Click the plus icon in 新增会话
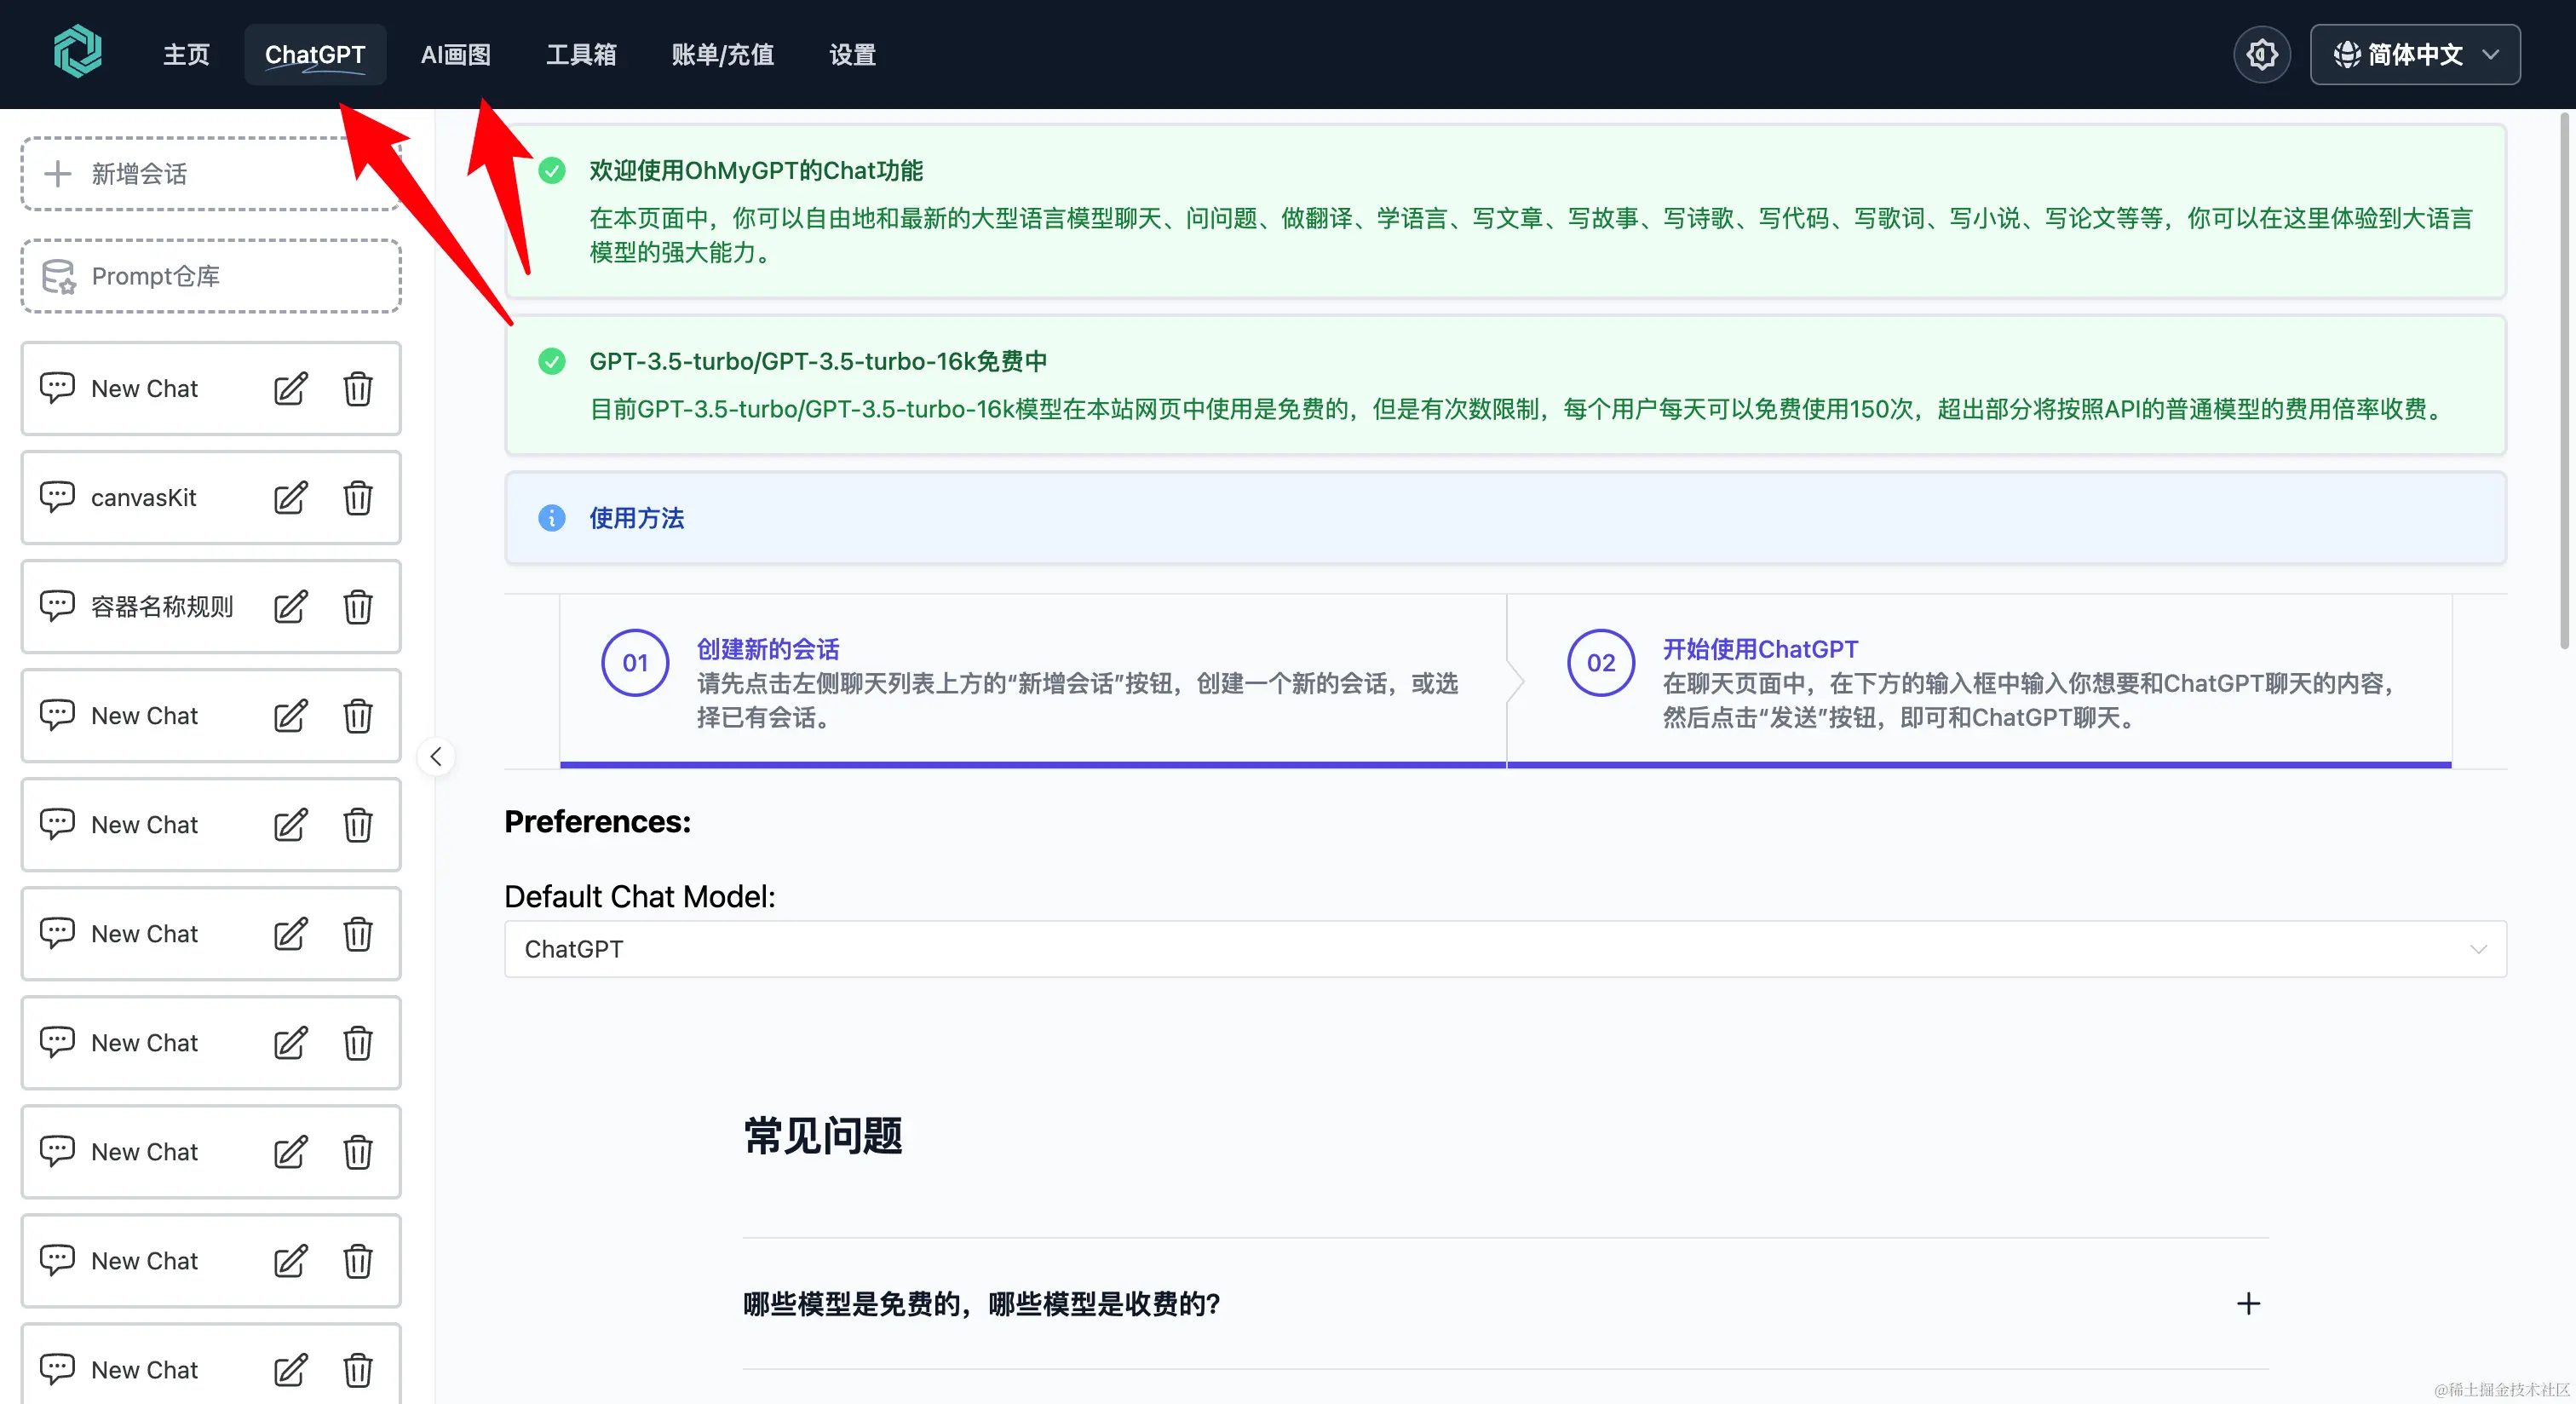Image resolution: width=2576 pixels, height=1404 pixels. 58,174
